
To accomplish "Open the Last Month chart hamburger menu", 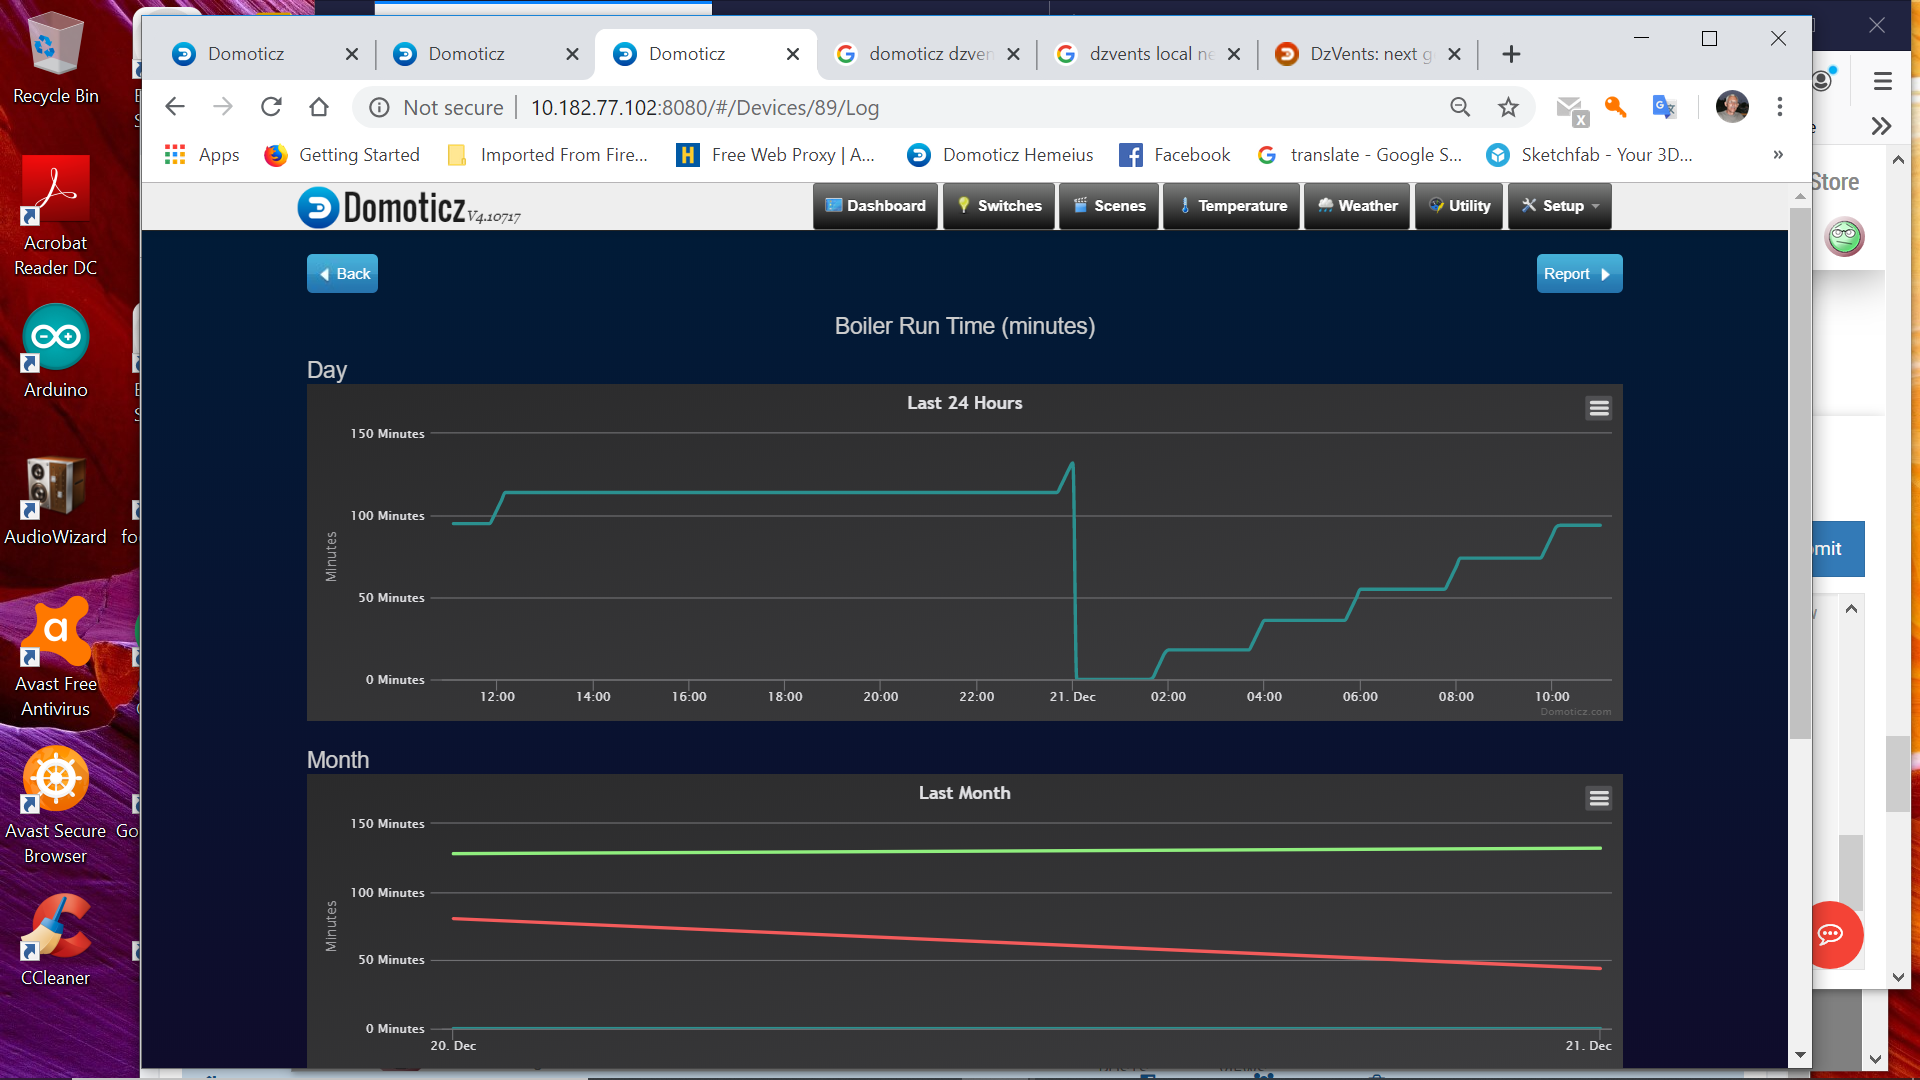I will pos(1598,798).
